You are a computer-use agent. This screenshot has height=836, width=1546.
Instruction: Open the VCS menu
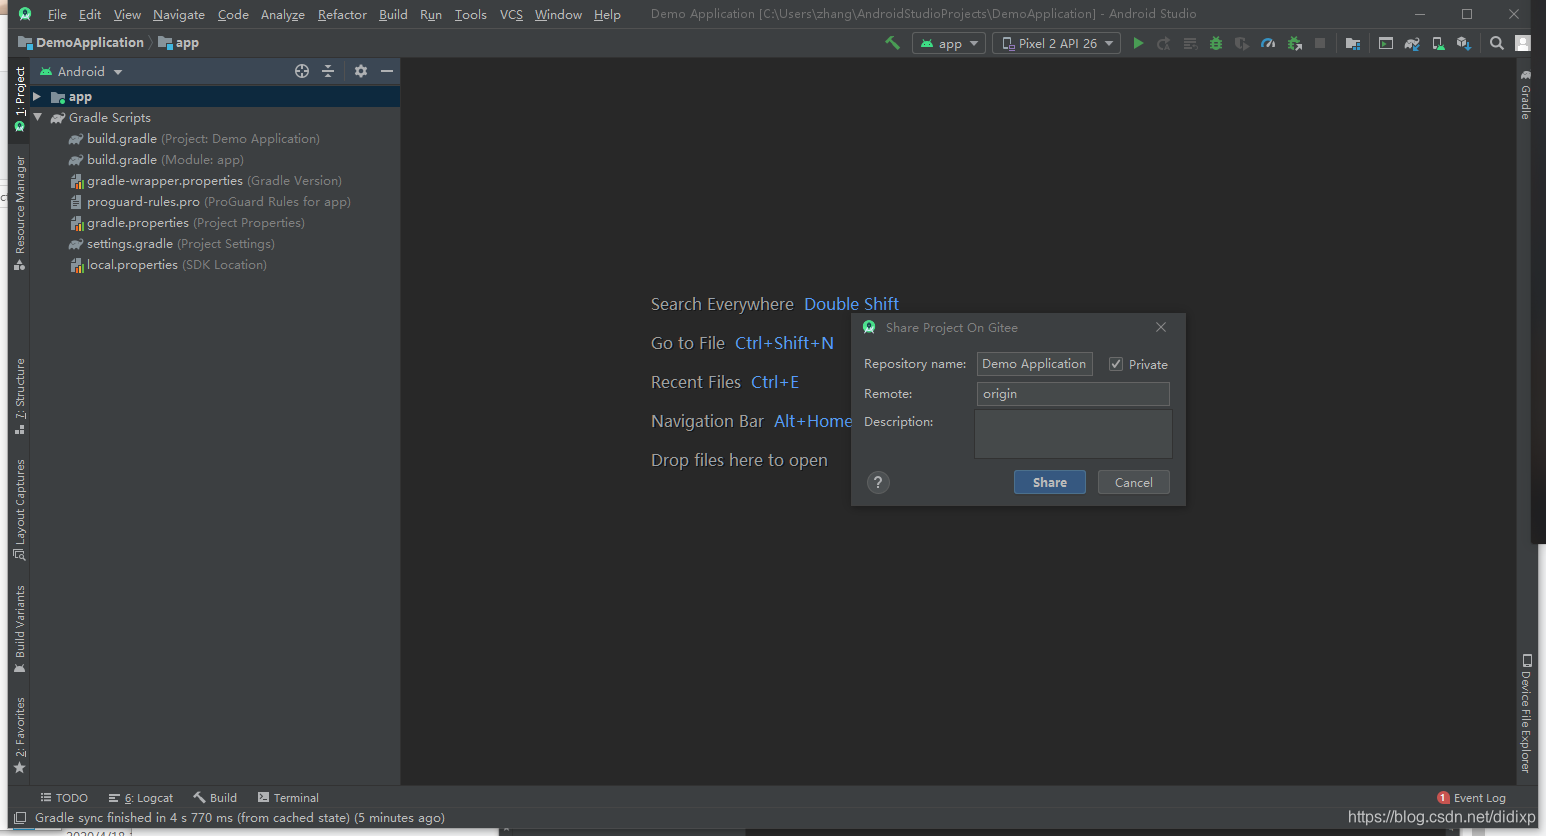[510, 14]
